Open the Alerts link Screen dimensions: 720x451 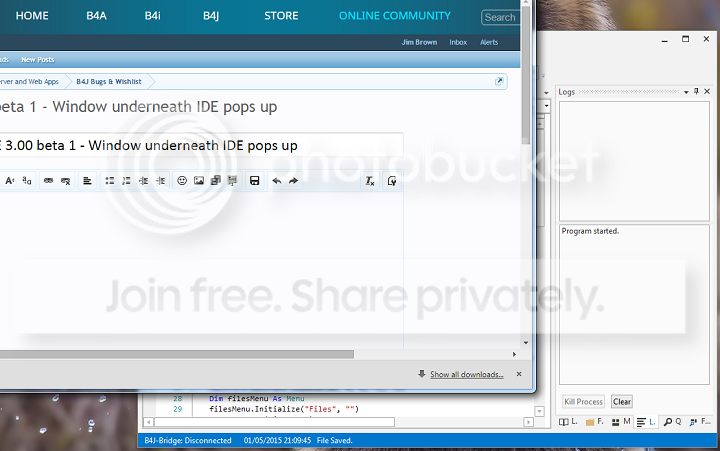pyautogui.click(x=489, y=42)
